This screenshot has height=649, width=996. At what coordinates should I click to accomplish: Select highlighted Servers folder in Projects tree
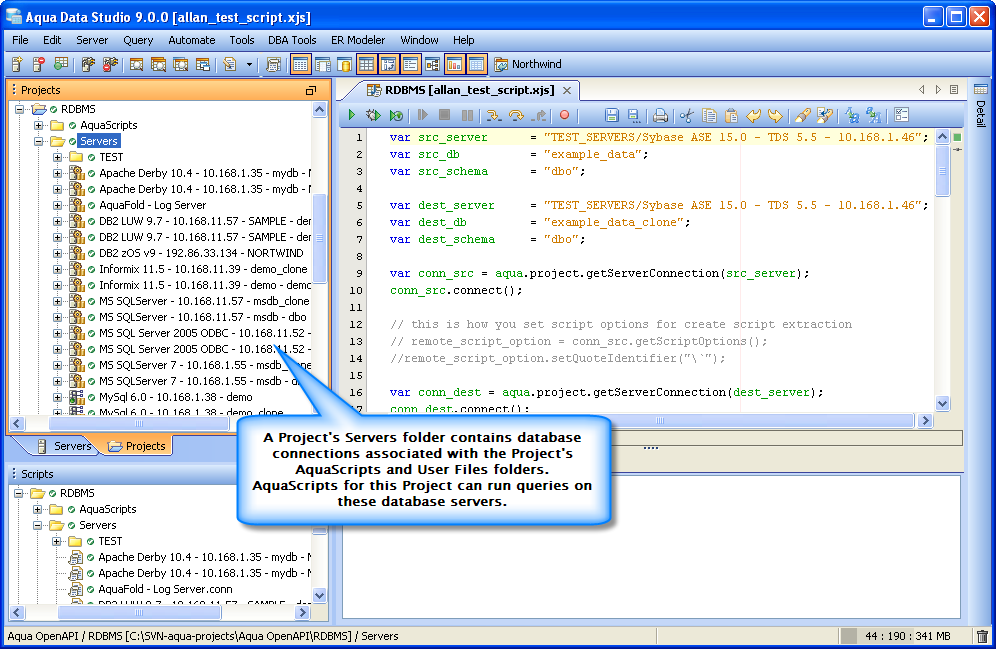coord(99,141)
